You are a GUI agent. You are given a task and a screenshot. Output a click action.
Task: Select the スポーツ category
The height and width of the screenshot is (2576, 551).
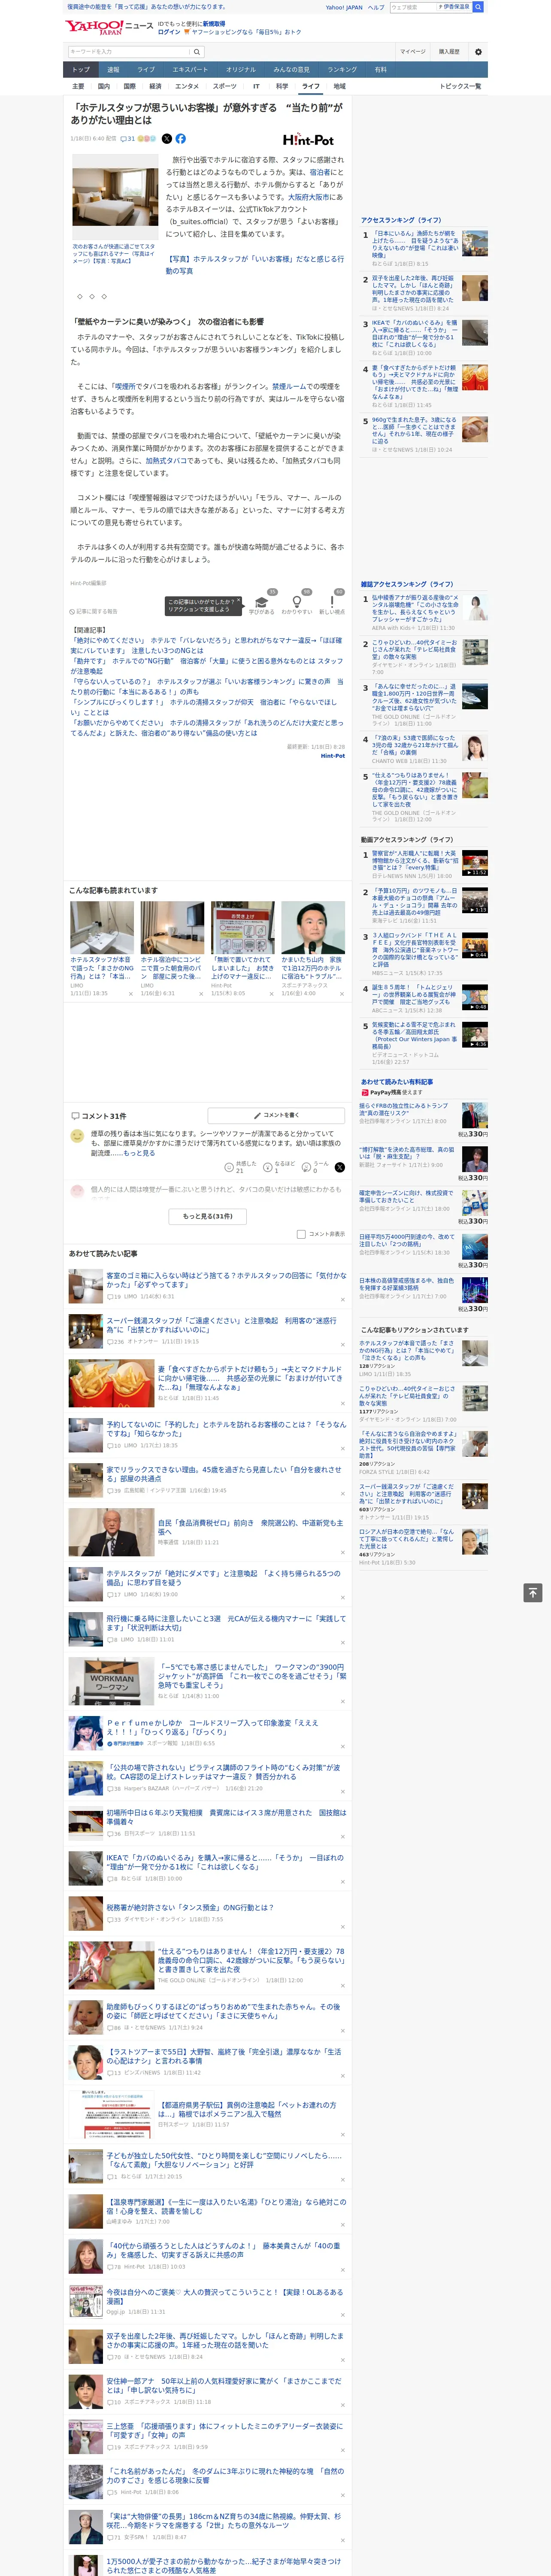[225, 86]
